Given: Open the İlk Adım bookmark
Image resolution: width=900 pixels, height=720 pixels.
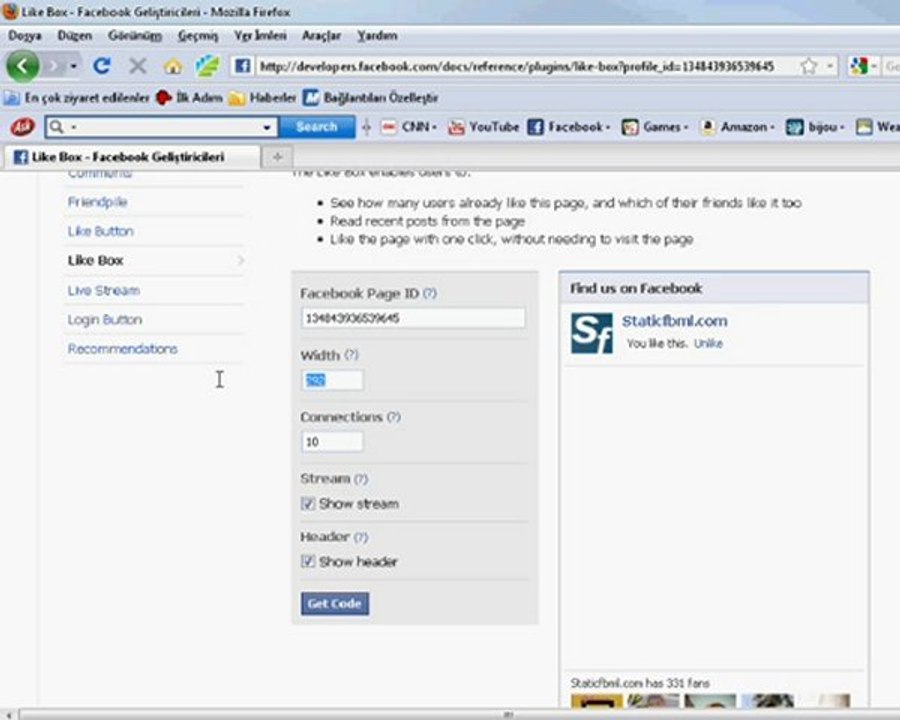Looking at the screenshot, I should [x=189, y=98].
